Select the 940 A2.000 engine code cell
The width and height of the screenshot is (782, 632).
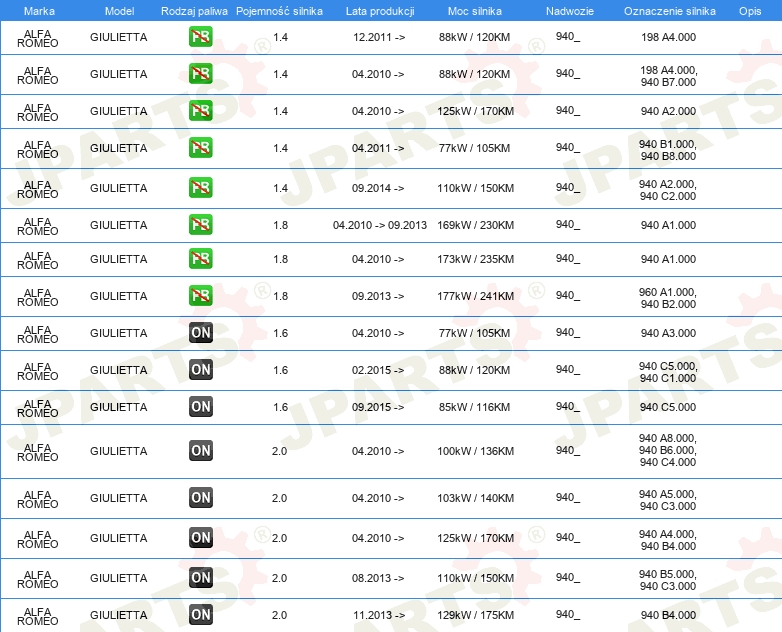pos(668,111)
